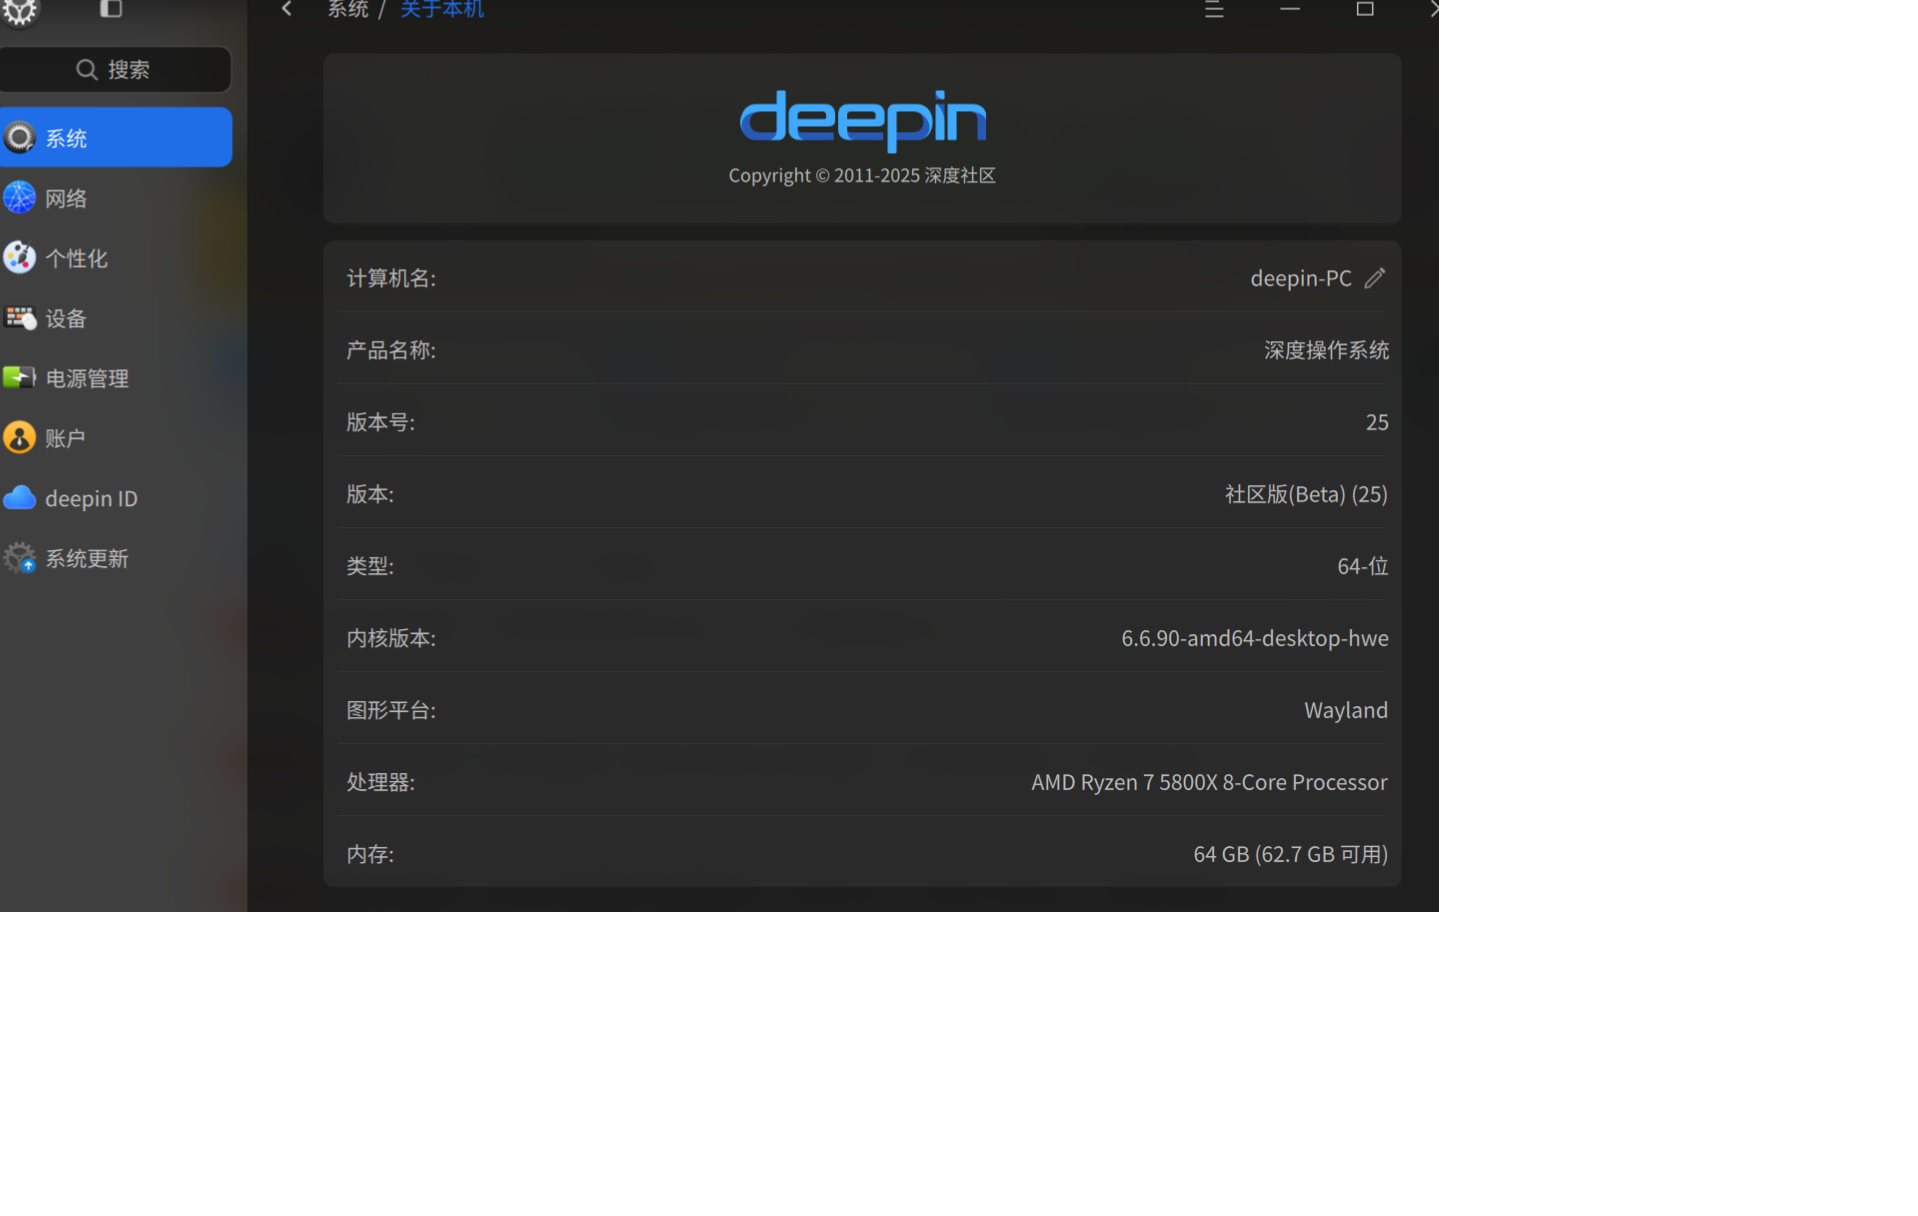Click the deepin logo

862,120
